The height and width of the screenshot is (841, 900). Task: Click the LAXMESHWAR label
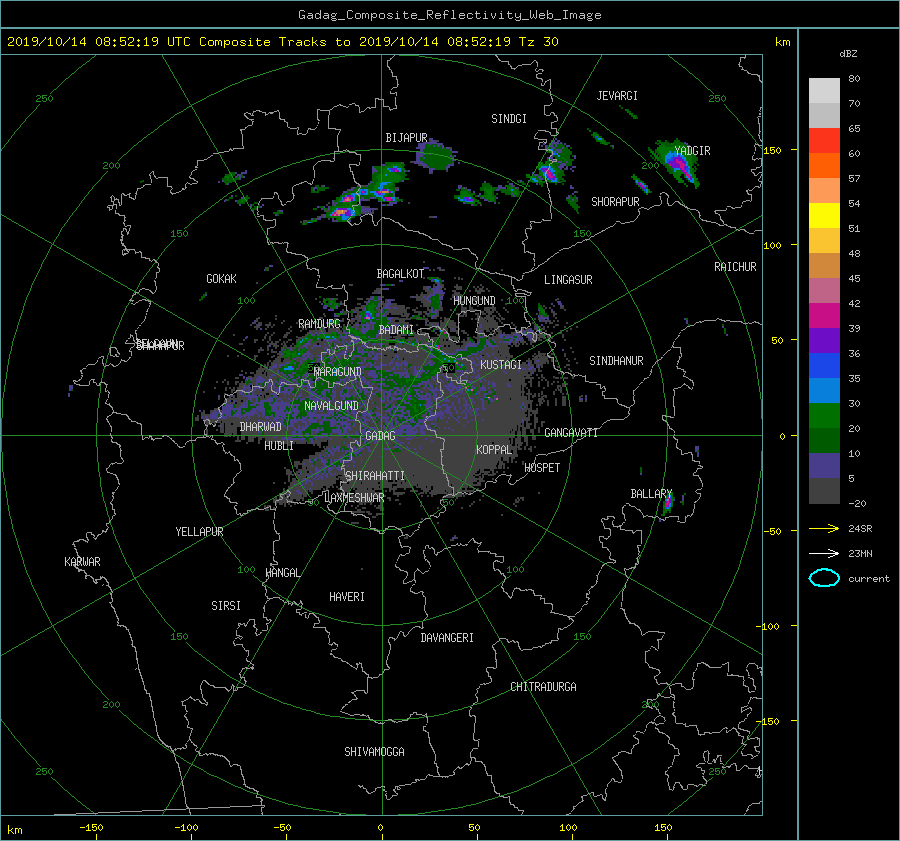tap(354, 498)
